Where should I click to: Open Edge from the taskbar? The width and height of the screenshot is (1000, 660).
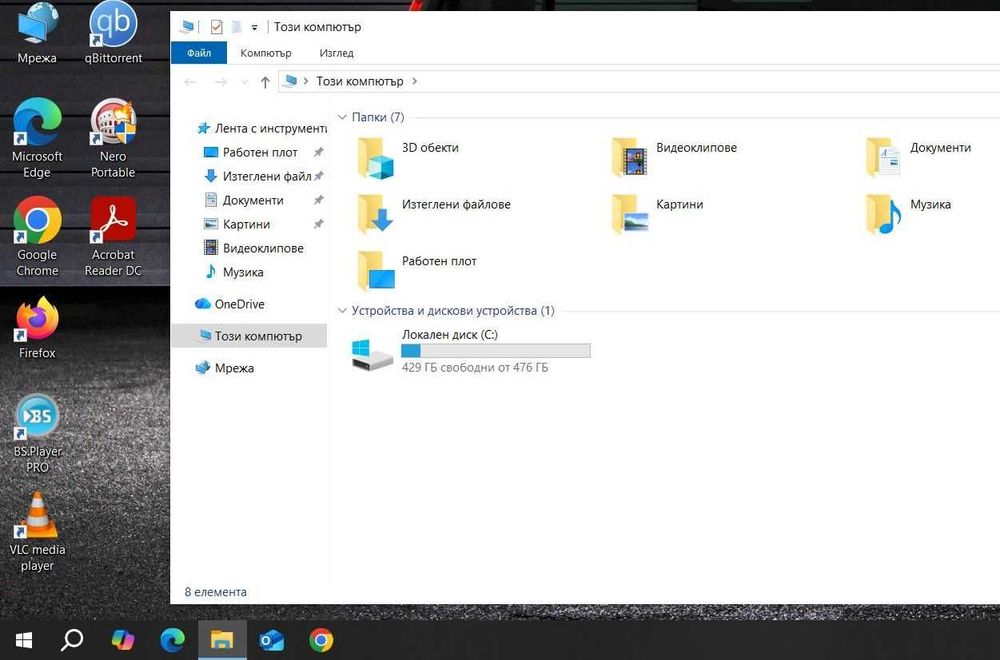(x=172, y=640)
